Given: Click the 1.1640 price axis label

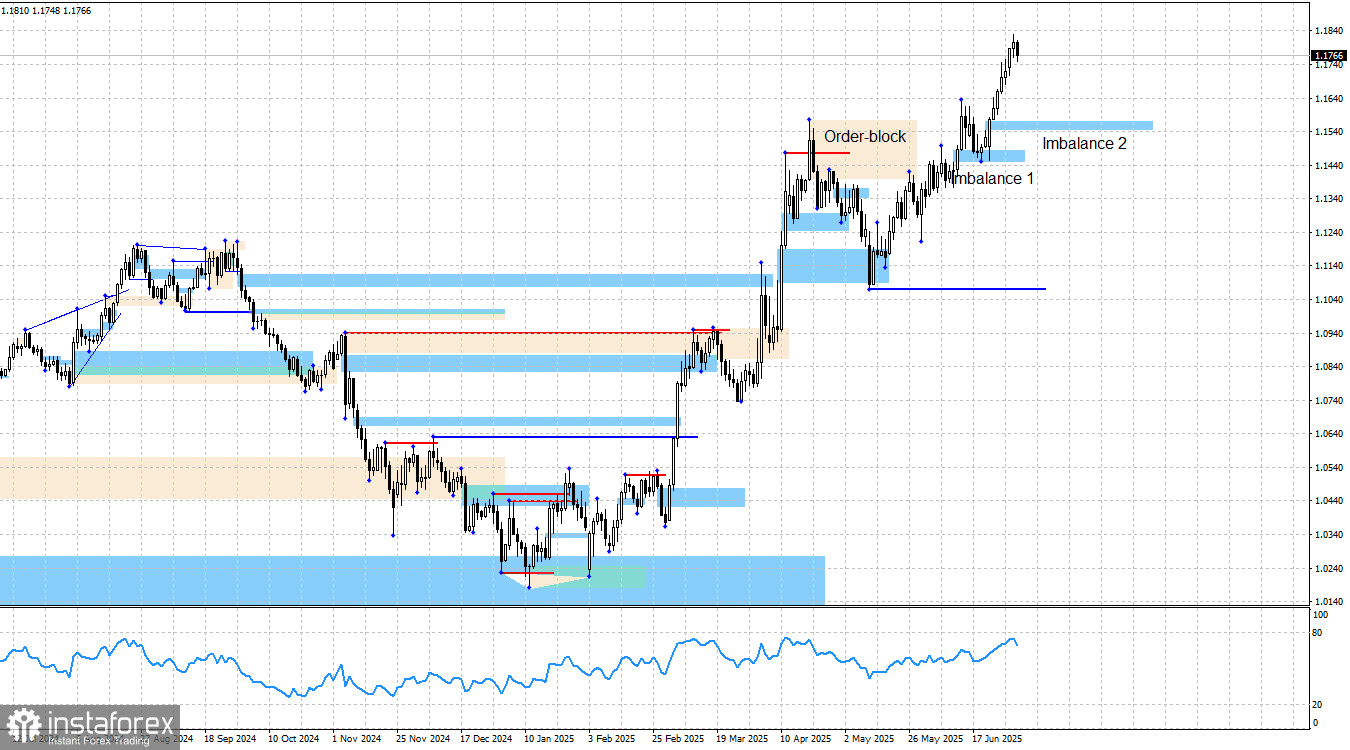Looking at the screenshot, I should coord(1328,98).
